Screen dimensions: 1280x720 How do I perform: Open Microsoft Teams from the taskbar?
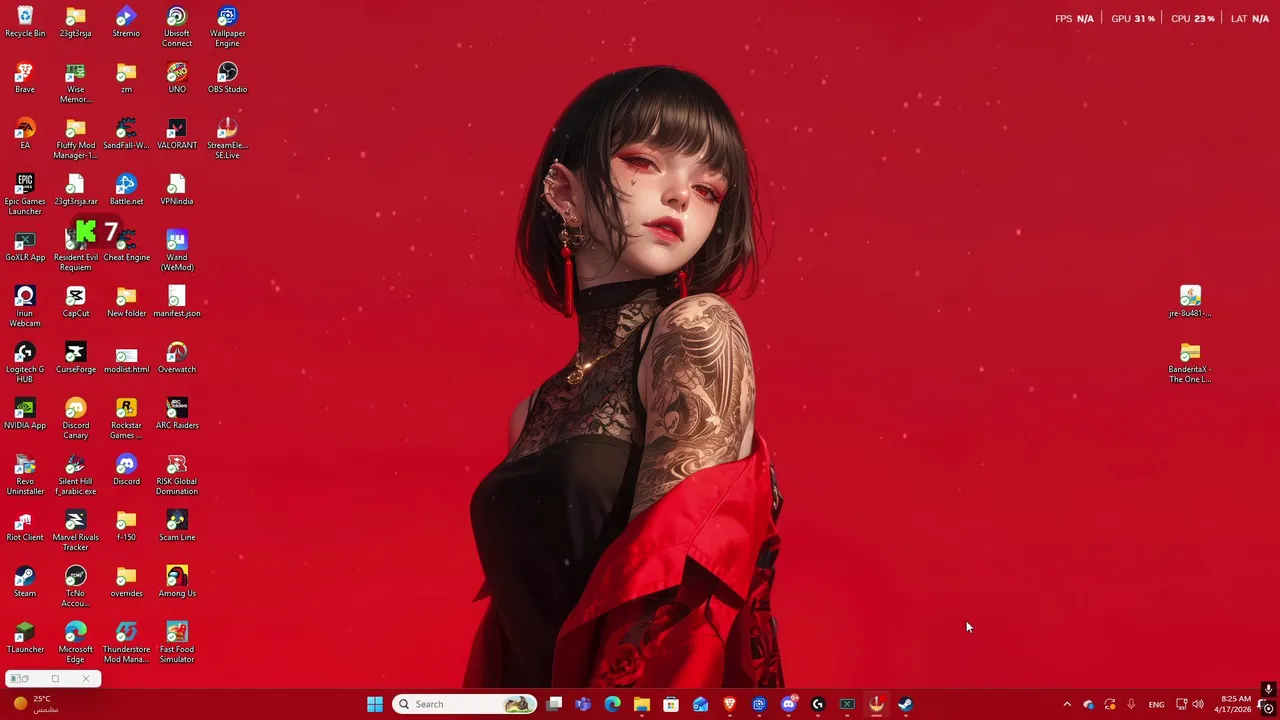click(x=583, y=704)
